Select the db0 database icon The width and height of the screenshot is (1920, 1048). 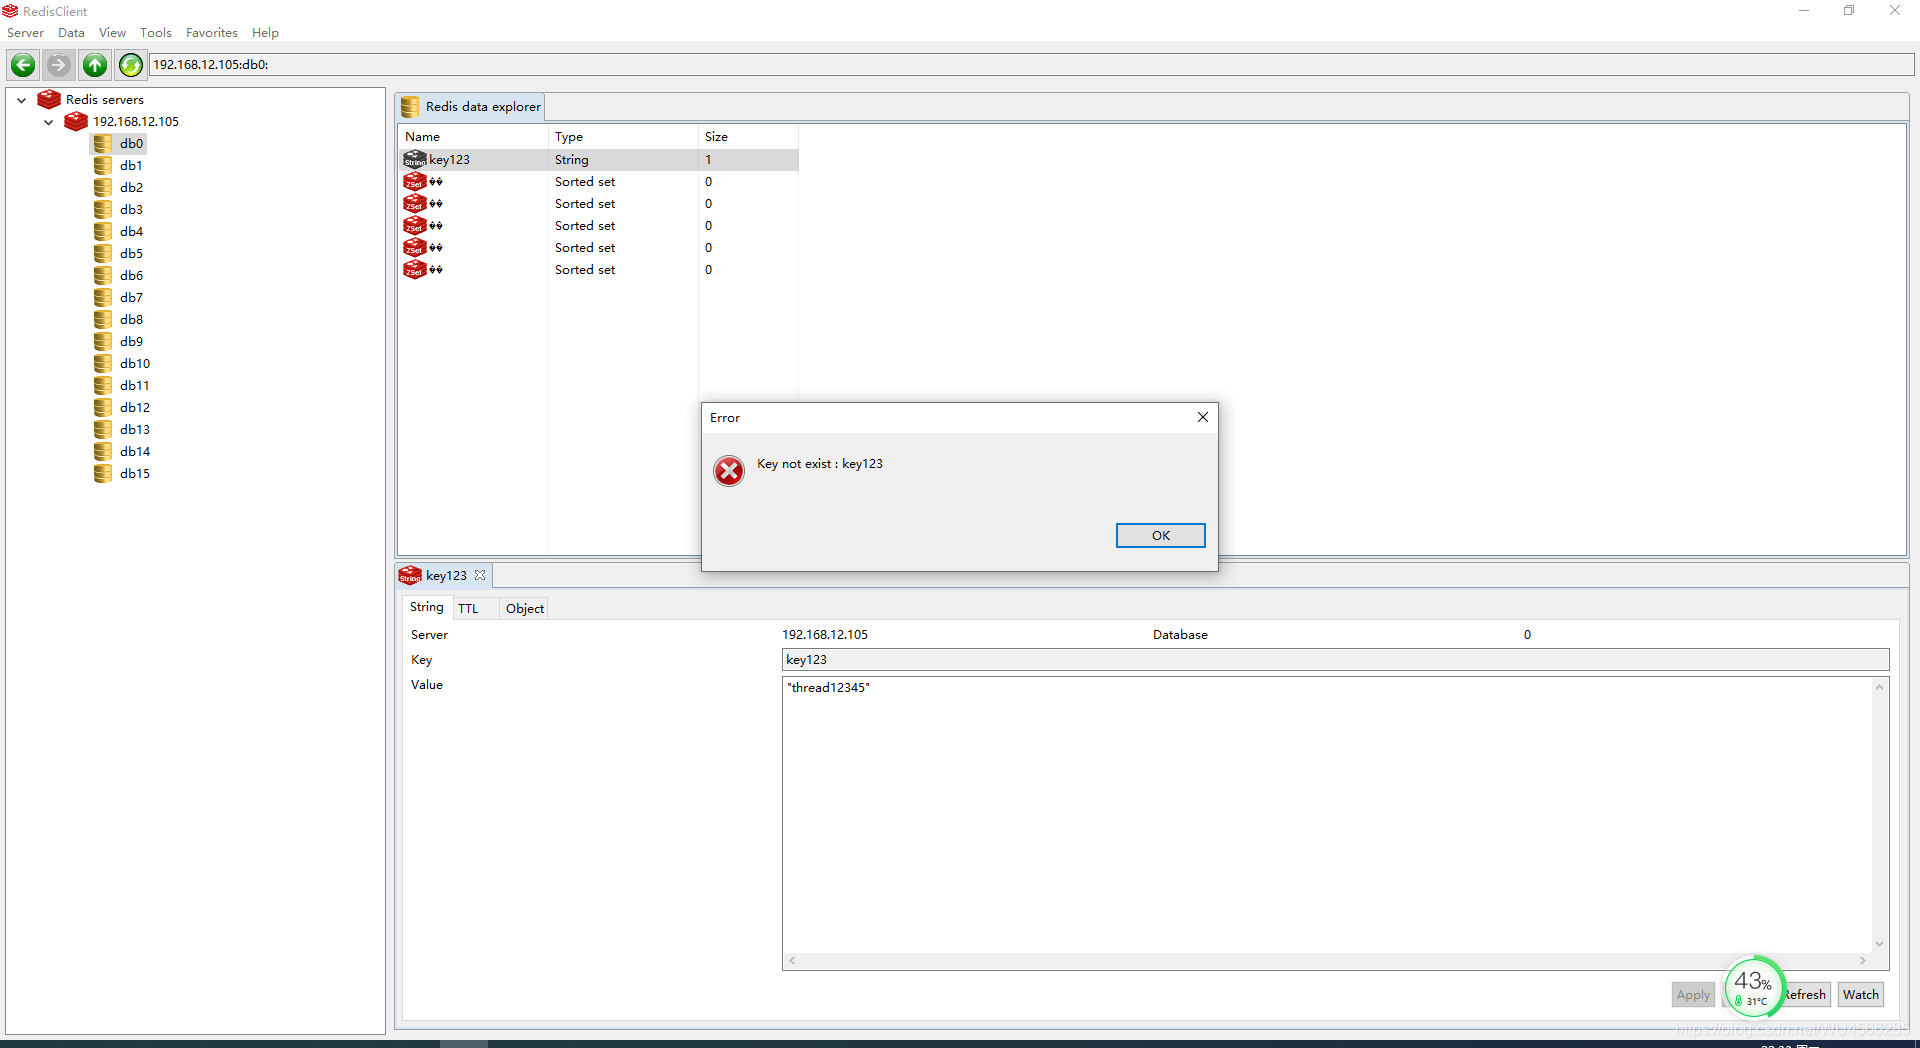pyautogui.click(x=103, y=143)
